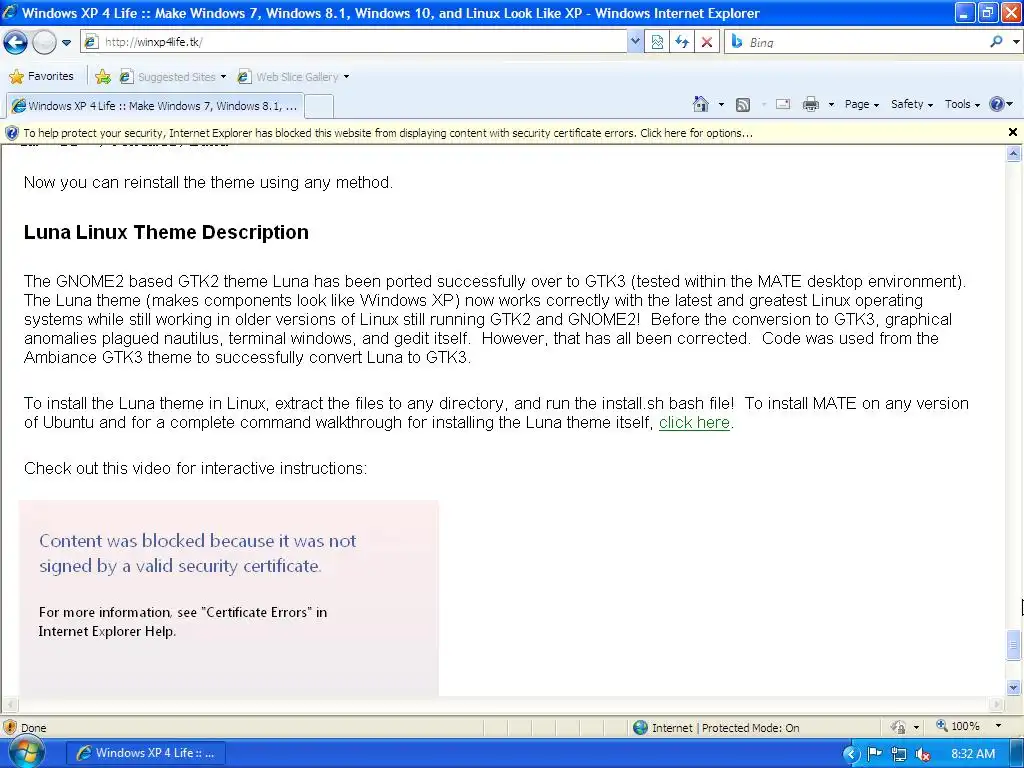Open Web Slice Gallery menu
Screen dimensions: 1024x768
pyautogui.click(x=293, y=77)
